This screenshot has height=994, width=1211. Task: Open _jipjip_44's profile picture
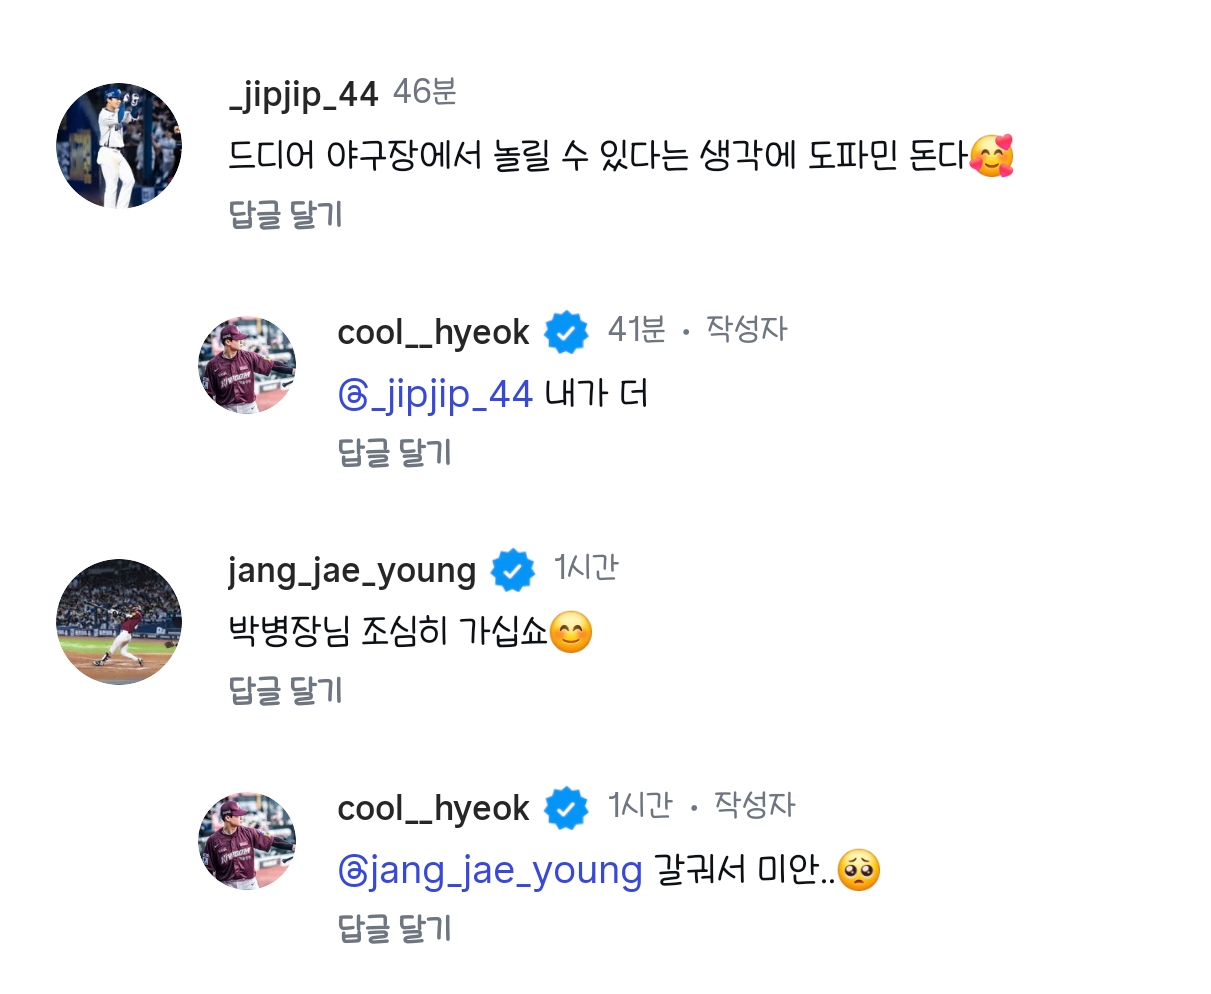point(119,146)
